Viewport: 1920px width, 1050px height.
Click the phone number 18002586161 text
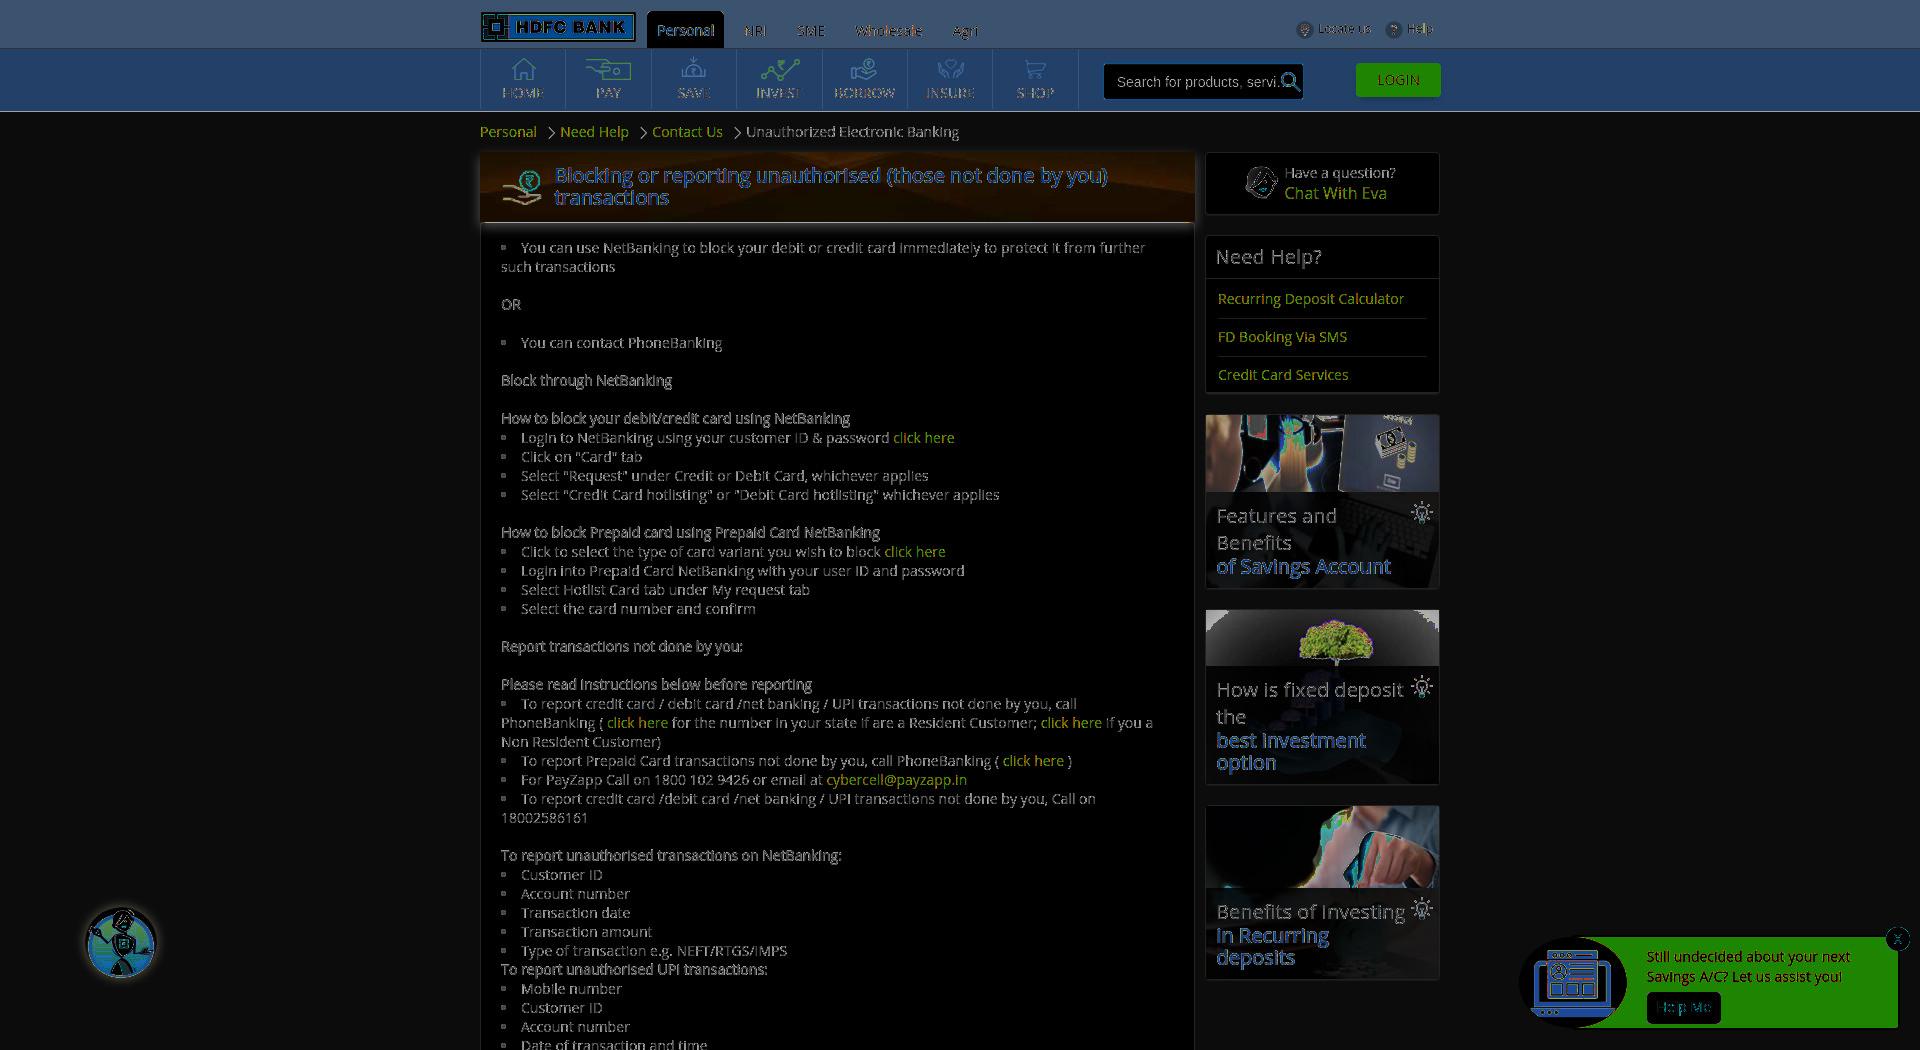point(544,818)
